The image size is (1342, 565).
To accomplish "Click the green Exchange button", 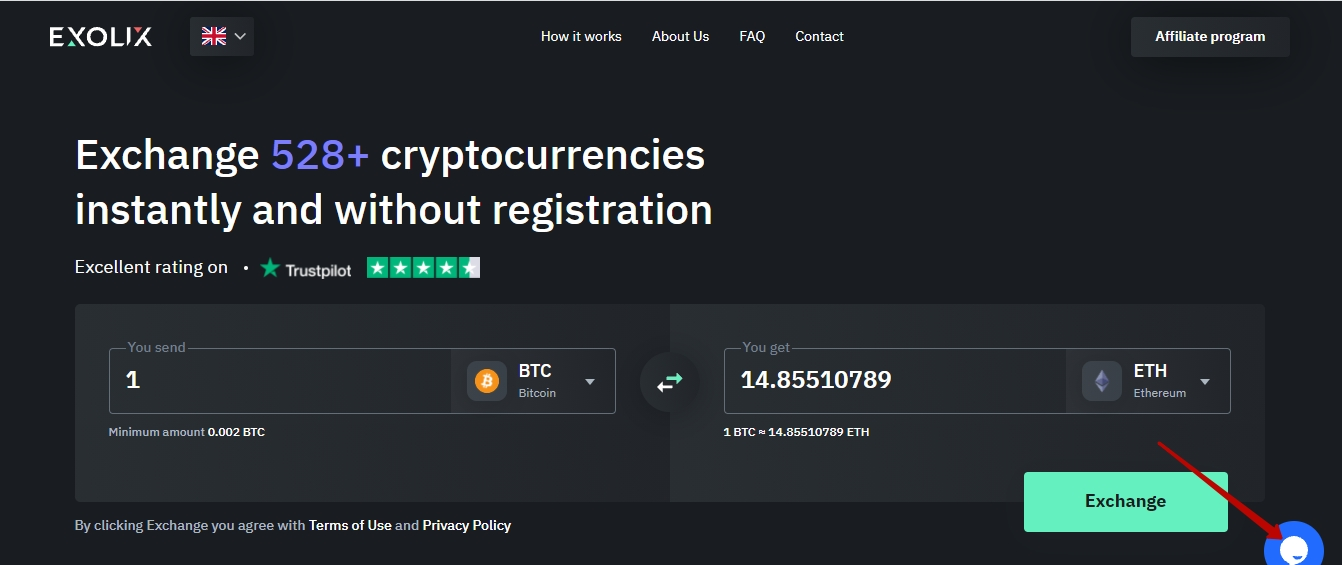I will tap(1126, 502).
